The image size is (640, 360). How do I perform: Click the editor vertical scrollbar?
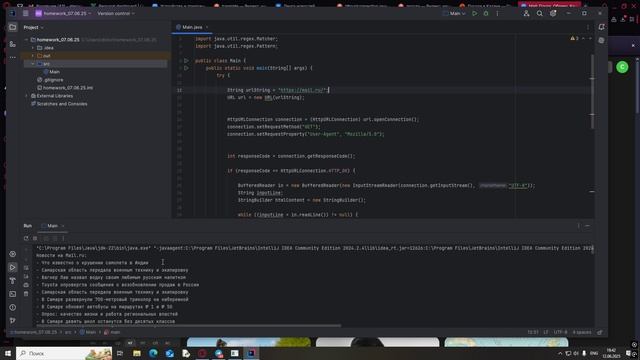point(592,92)
